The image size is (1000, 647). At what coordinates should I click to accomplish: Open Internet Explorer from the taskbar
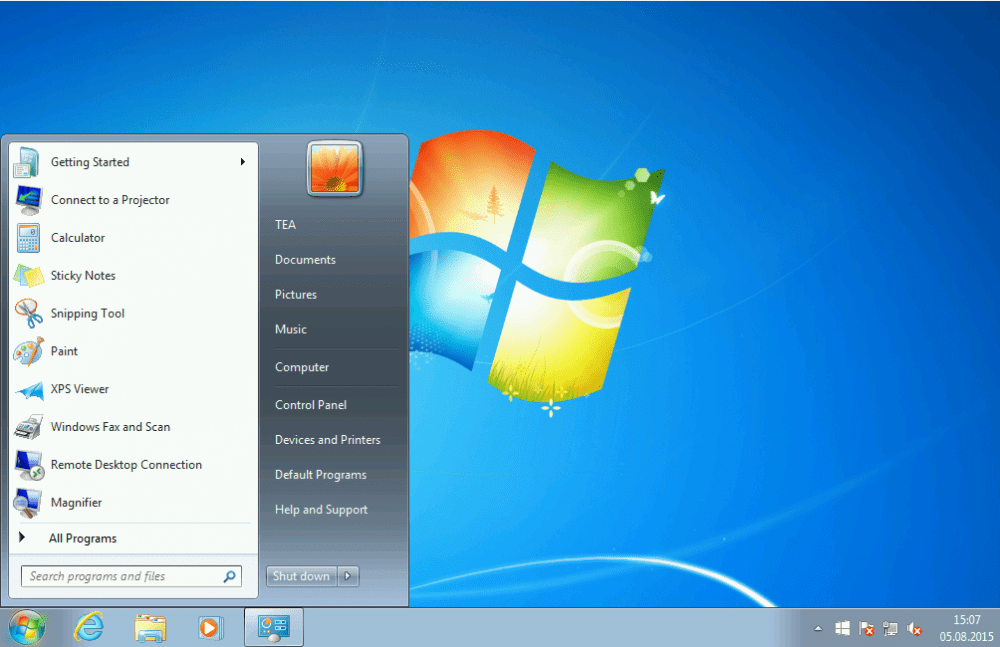tap(89, 628)
